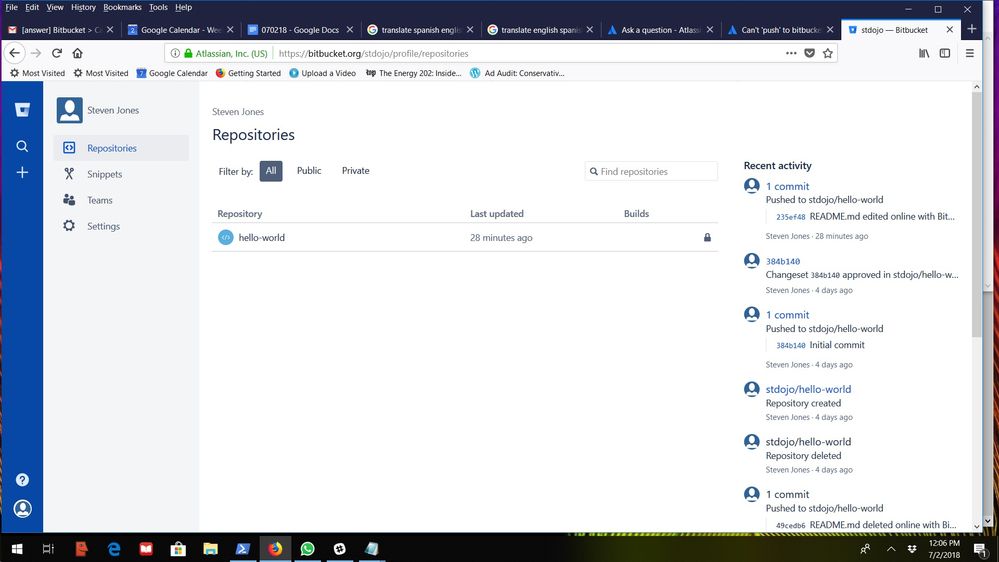Open page actions three-dot menu
999x562 pixels.
tap(791, 54)
